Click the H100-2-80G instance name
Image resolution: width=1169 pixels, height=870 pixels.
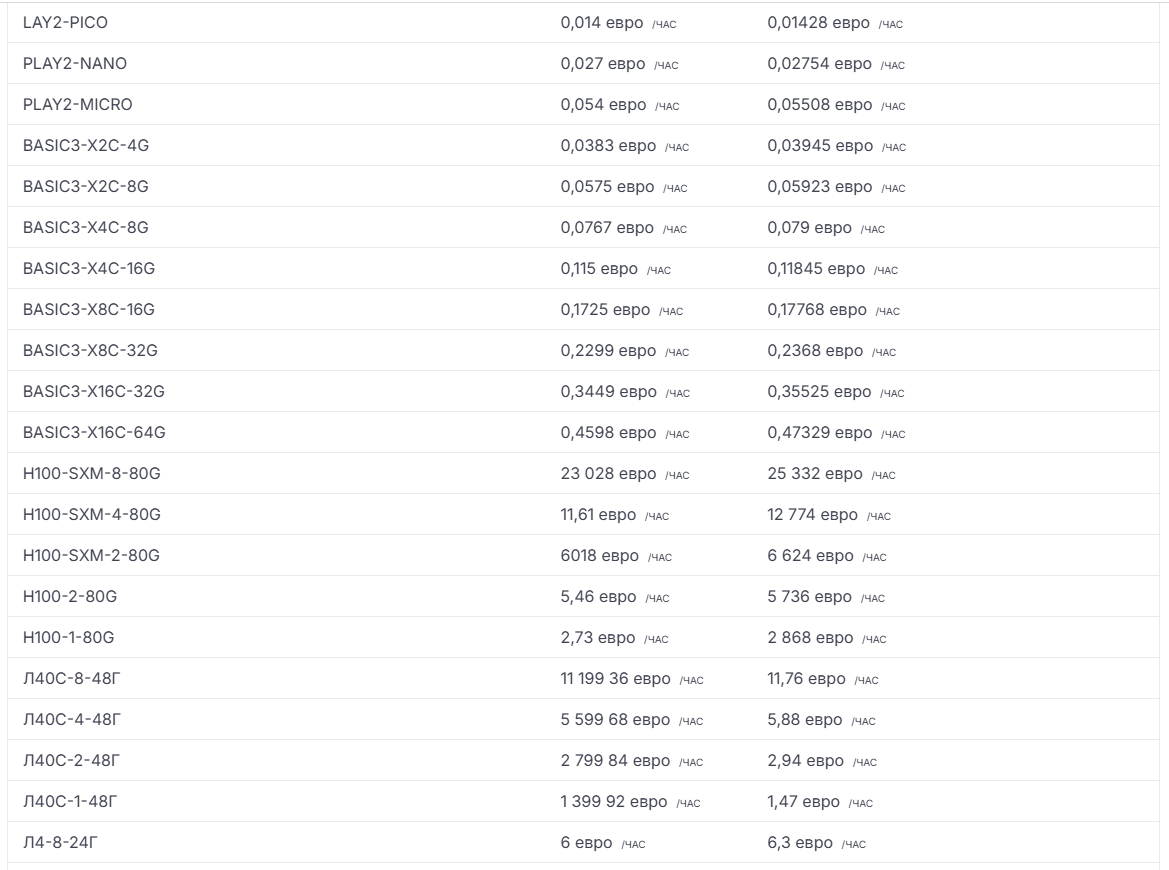70,597
